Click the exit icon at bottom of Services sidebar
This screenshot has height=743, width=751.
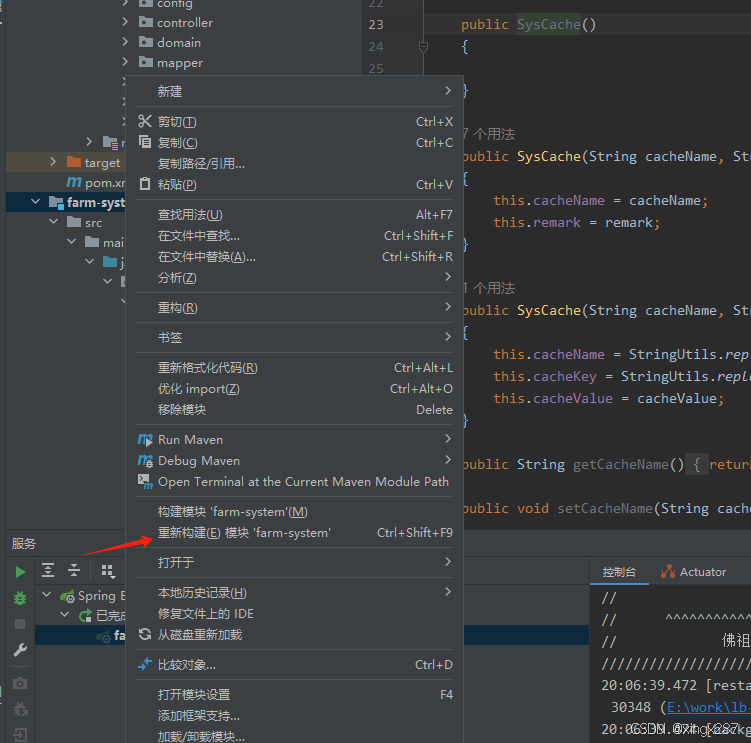point(20,734)
